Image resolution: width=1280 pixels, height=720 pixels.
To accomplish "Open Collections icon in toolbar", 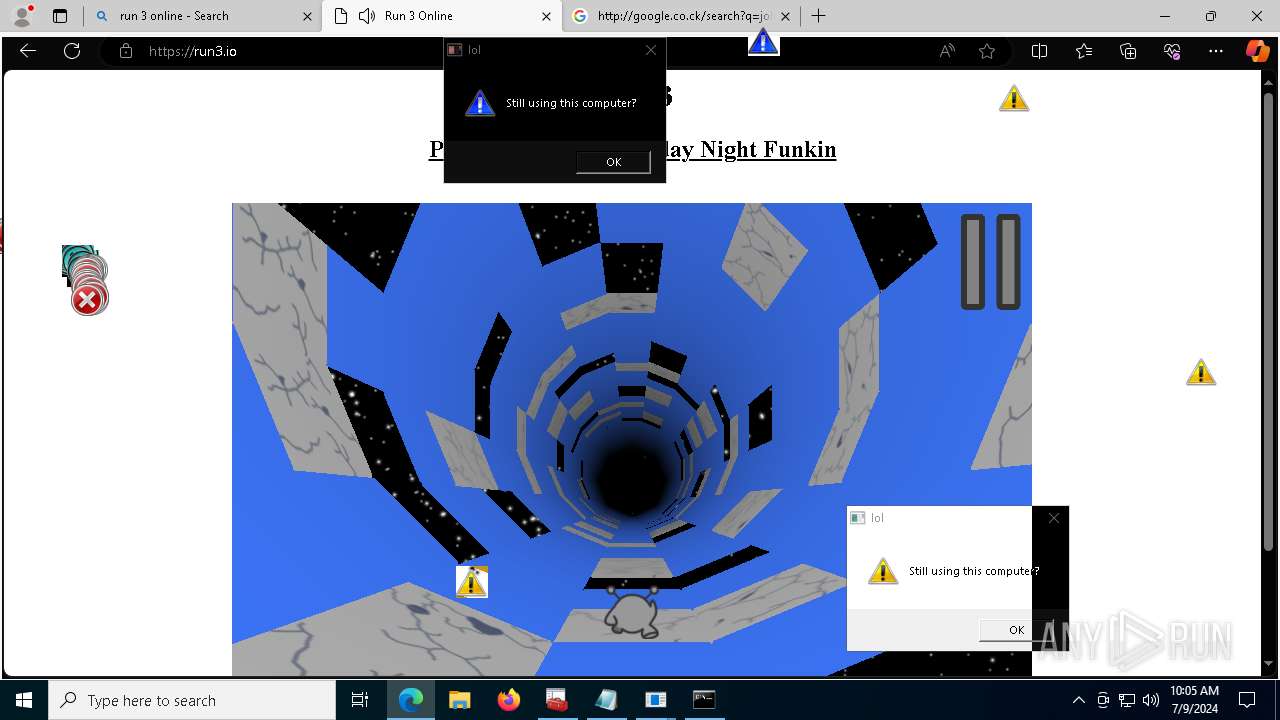I will pyautogui.click(x=1128, y=51).
